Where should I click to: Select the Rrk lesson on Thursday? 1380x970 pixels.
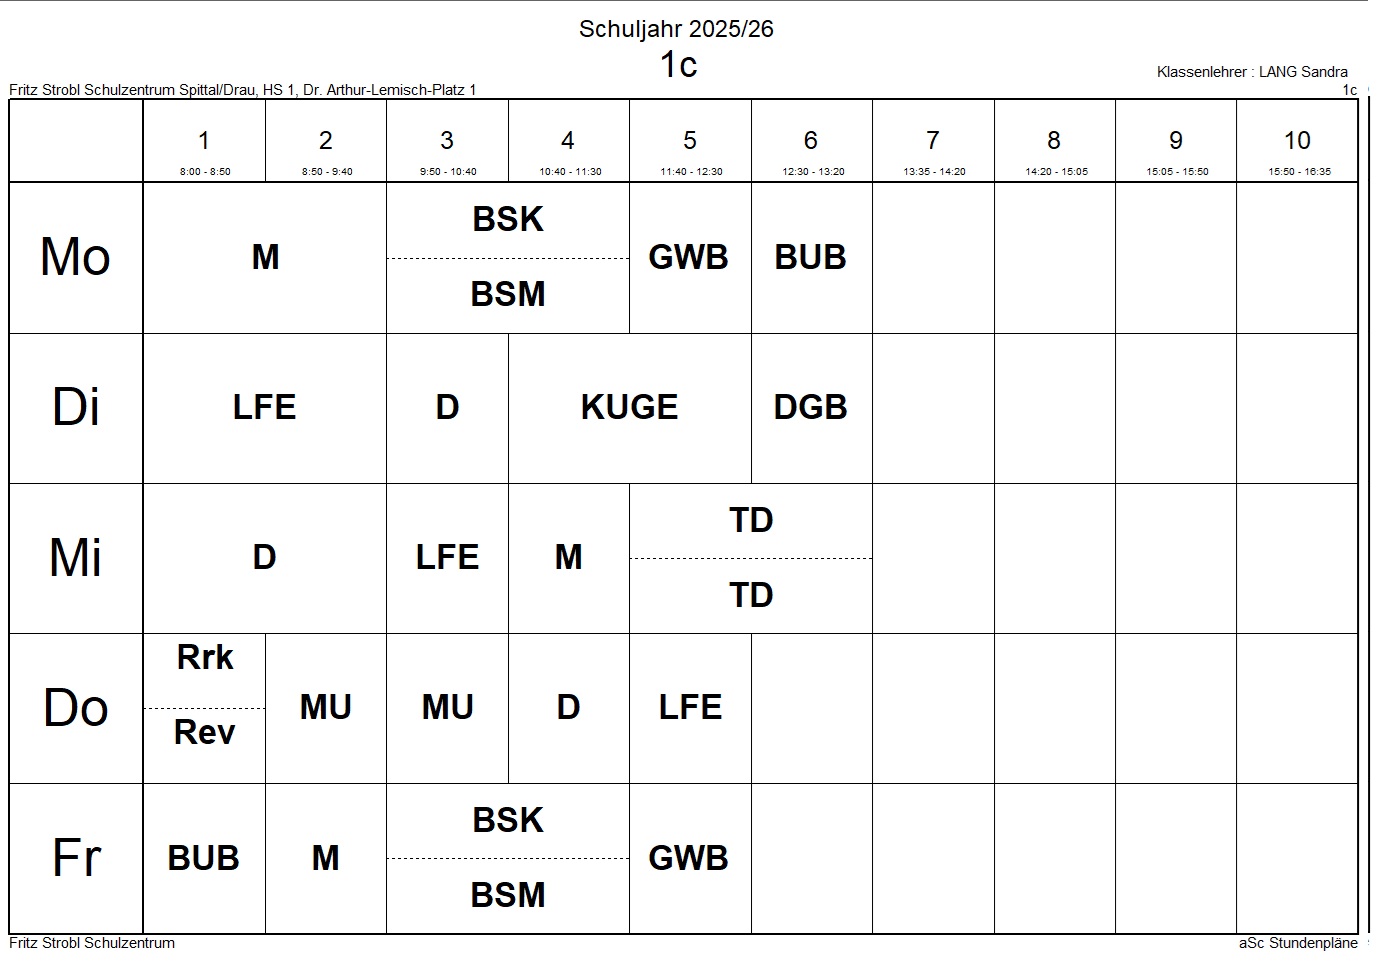205,658
